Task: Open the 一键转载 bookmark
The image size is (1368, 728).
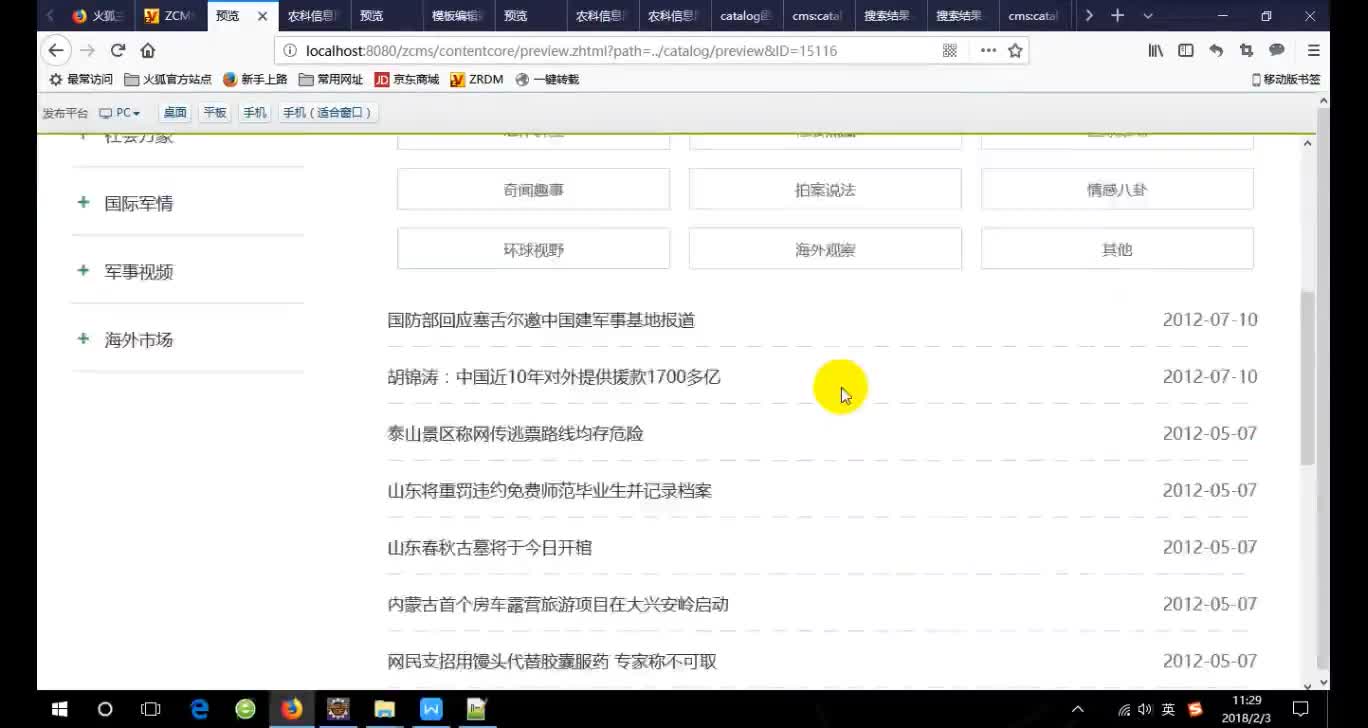Action: pyautogui.click(x=547, y=79)
